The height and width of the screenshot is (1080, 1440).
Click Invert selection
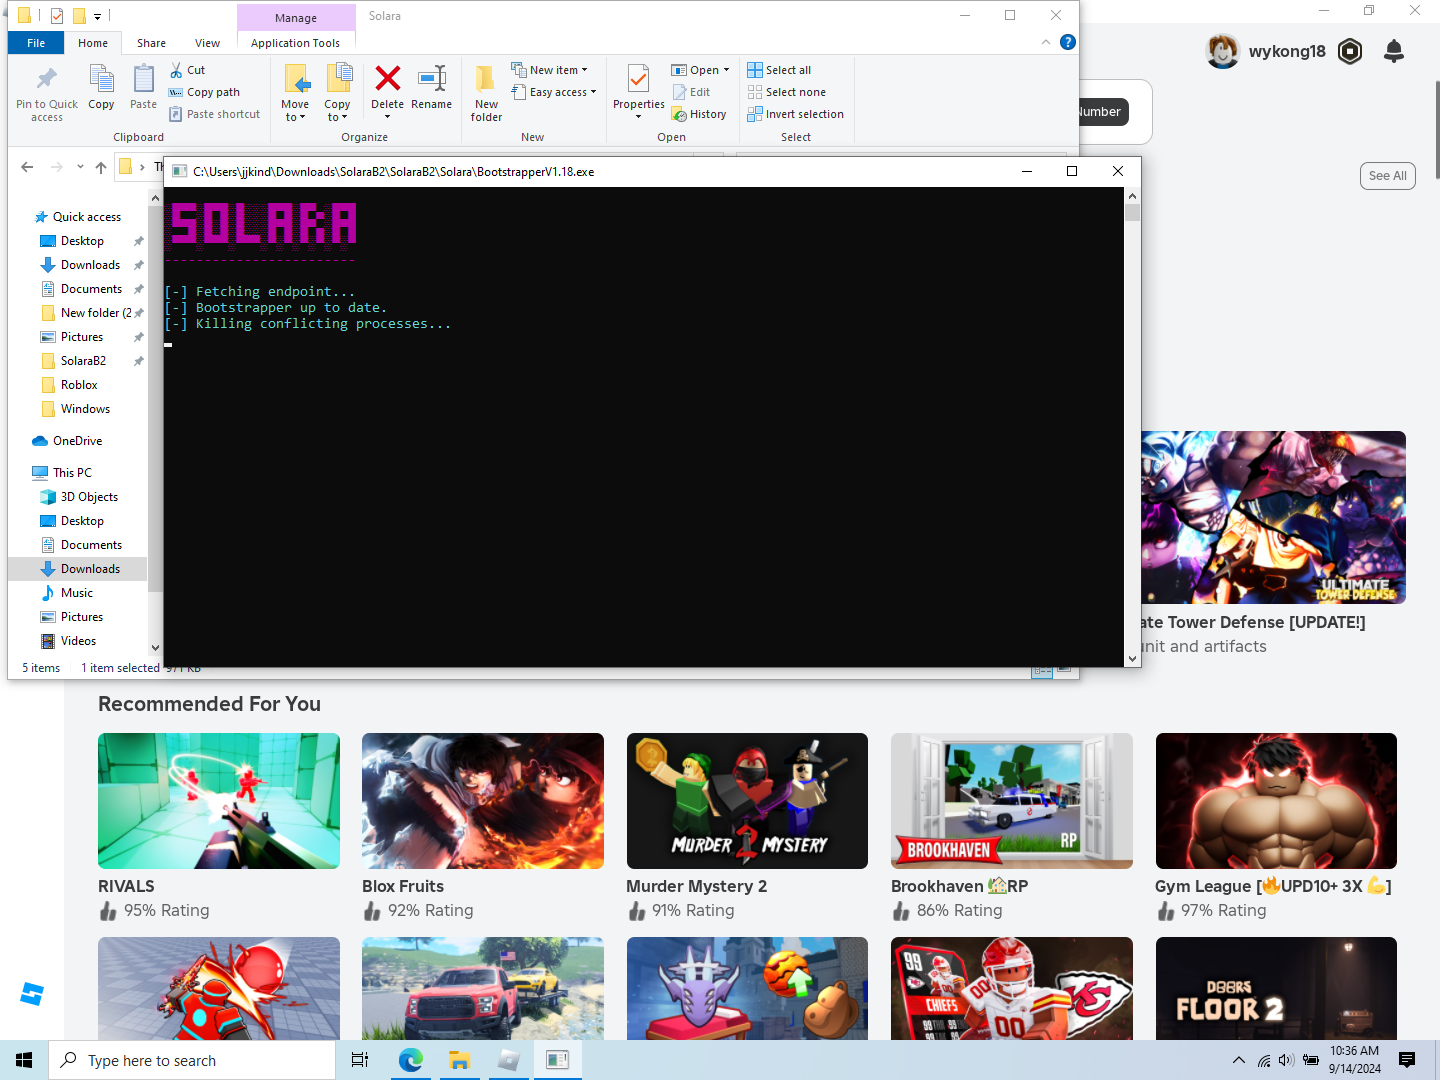795,114
